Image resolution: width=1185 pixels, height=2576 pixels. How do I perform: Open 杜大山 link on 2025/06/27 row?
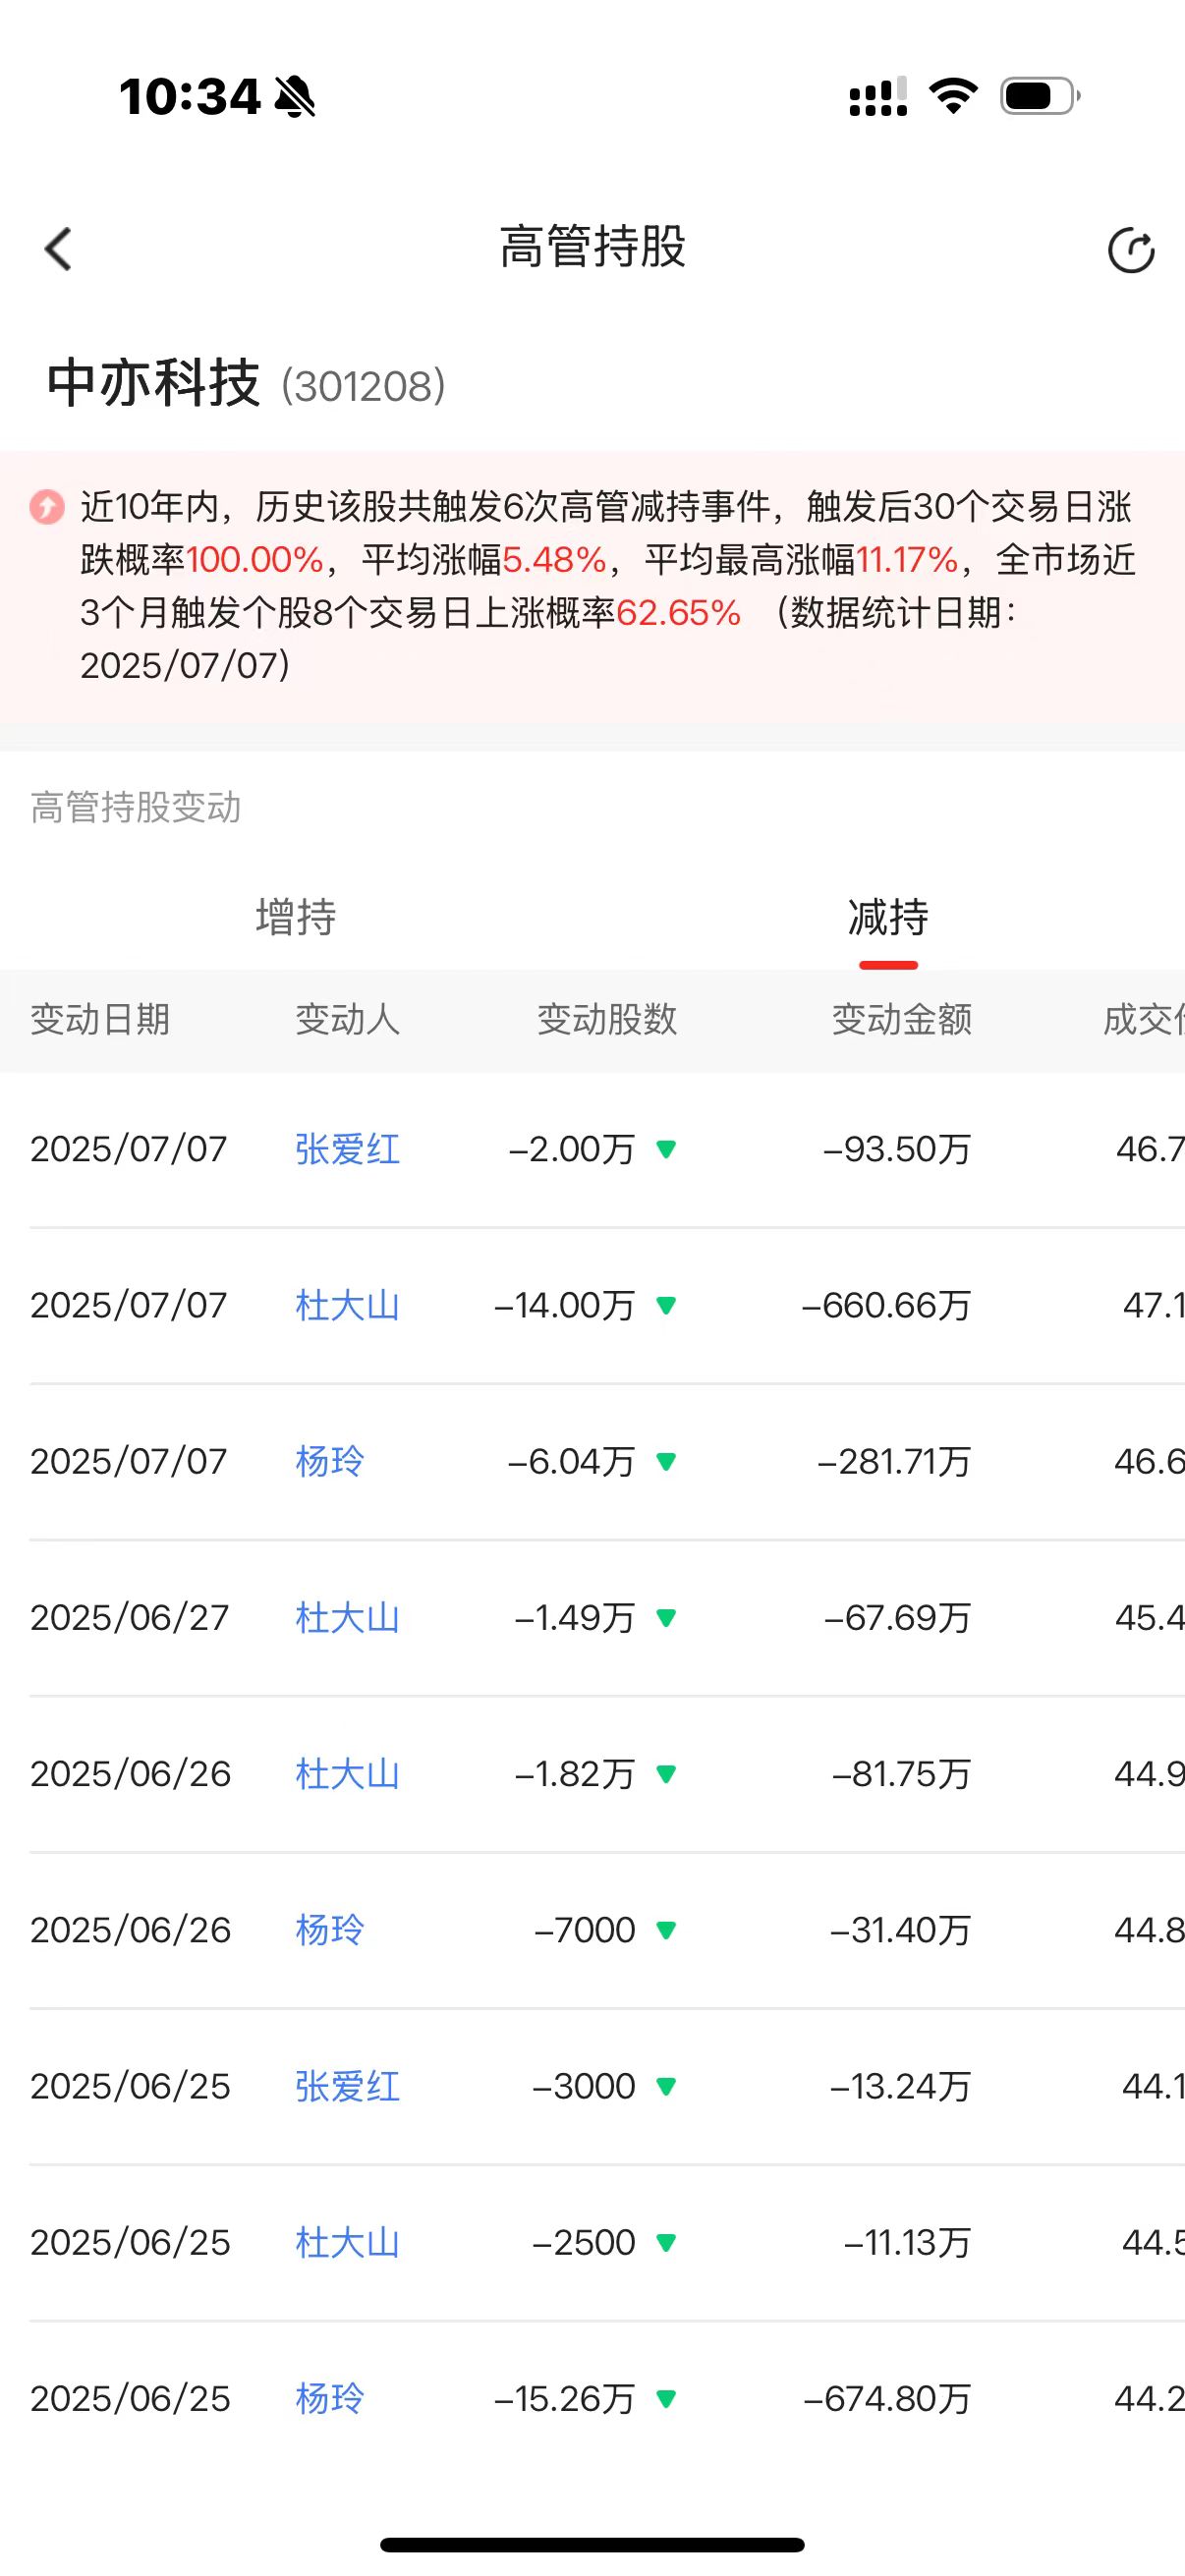tap(347, 1617)
